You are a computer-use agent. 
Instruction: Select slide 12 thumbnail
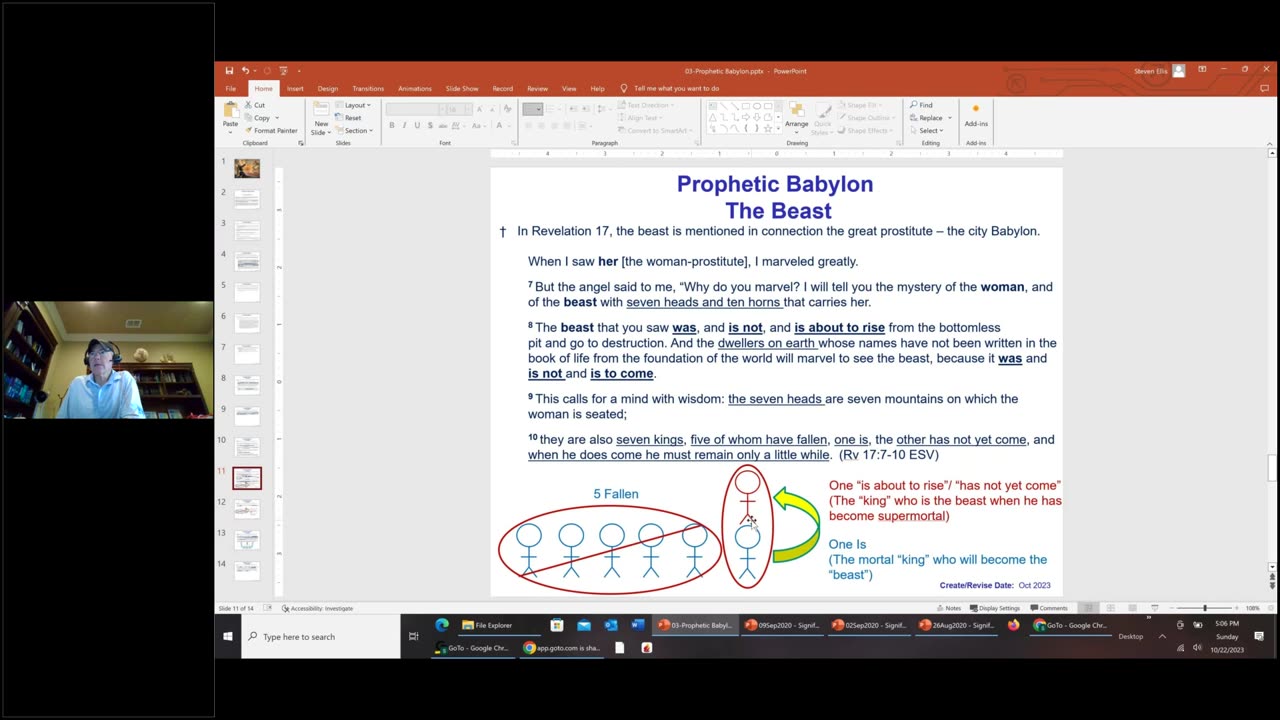click(x=247, y=509)
